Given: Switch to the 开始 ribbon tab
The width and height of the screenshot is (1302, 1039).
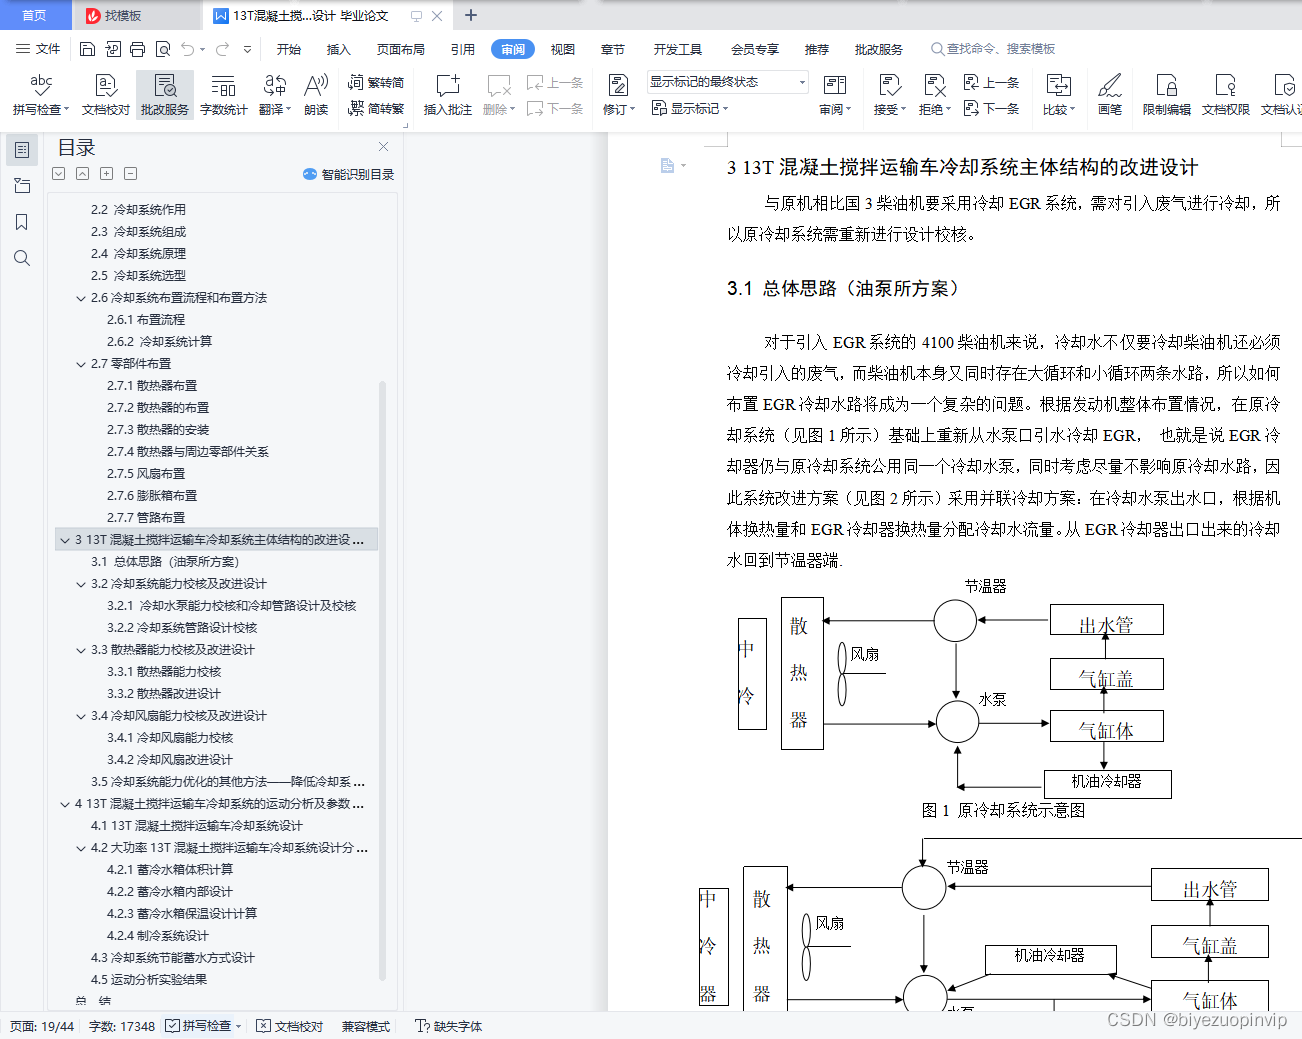Looking at the screenshot, I should [289, 49].
